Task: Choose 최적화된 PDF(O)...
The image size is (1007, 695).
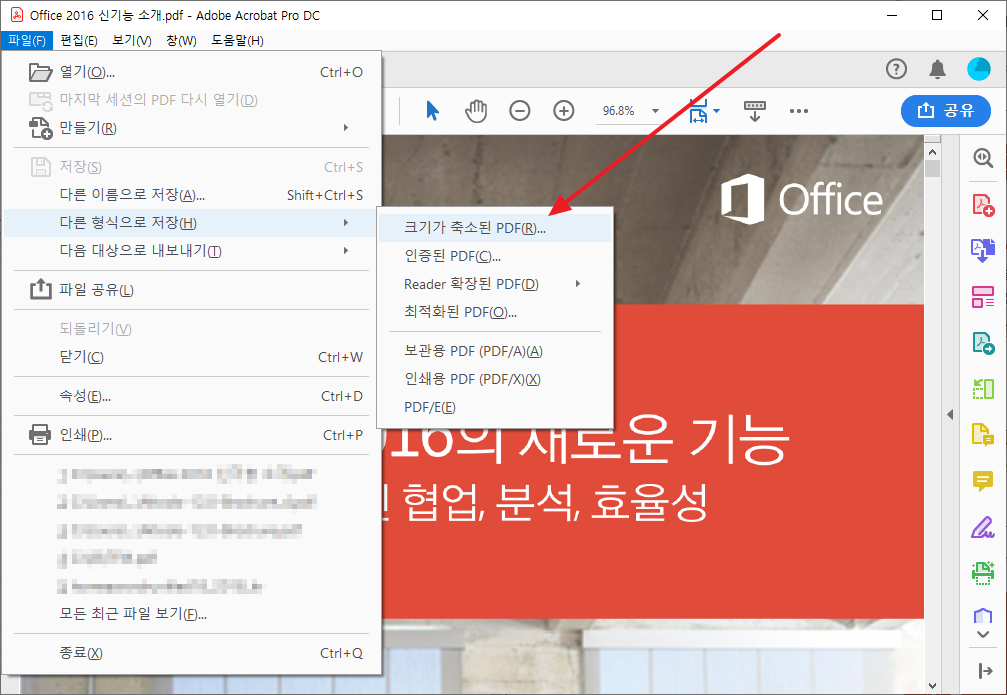Action: tap(495, 312)
